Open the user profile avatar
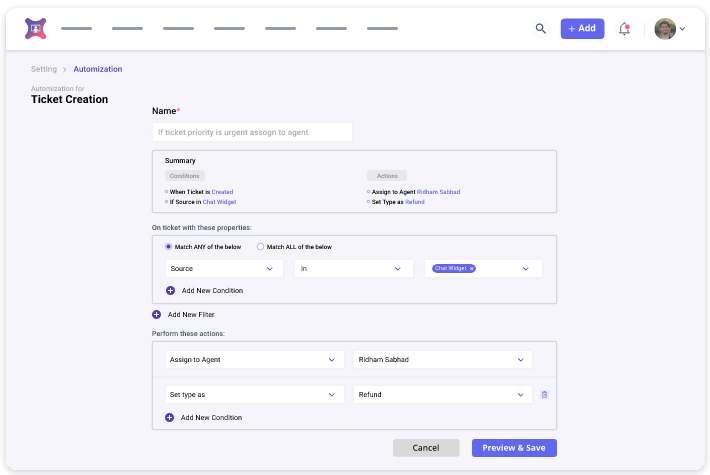The width and height of the screenshot is (710, 475). tap(665, 29)
